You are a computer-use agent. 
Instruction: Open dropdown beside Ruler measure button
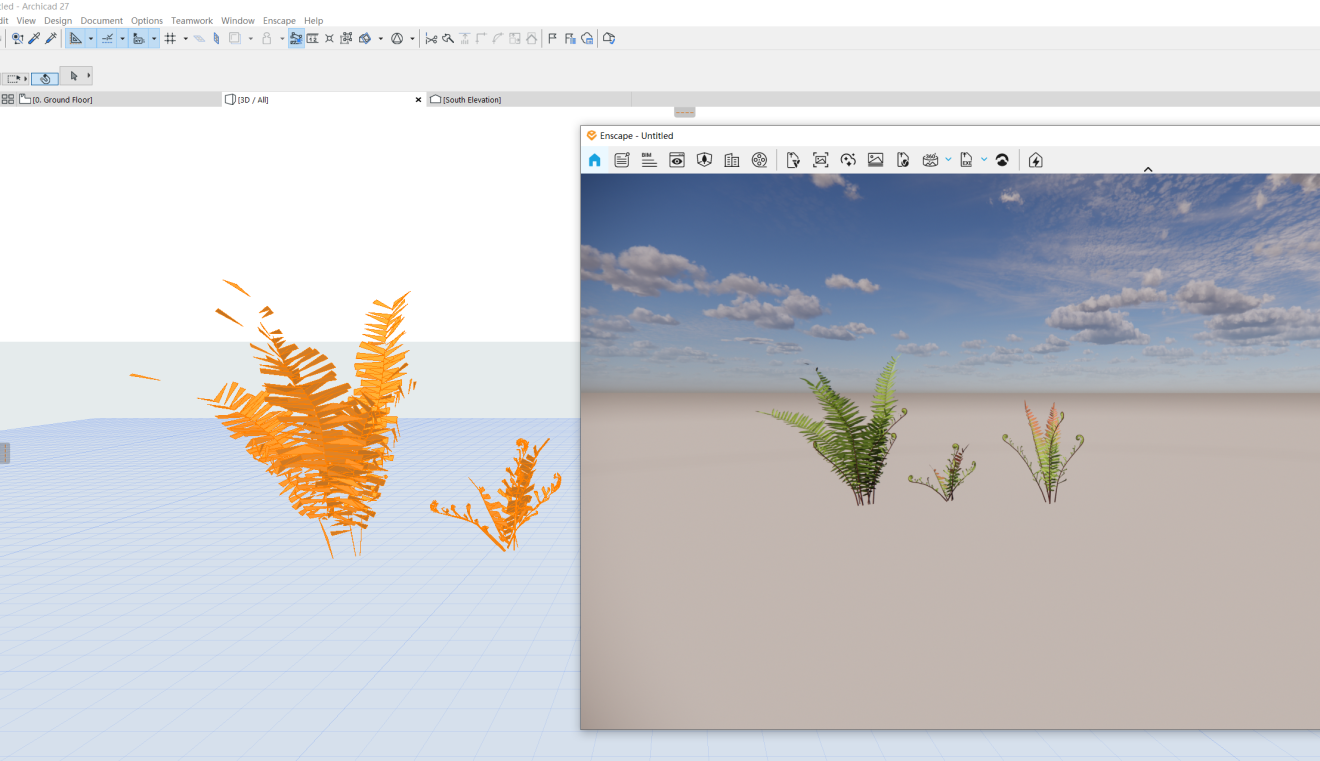coord(154,38)
